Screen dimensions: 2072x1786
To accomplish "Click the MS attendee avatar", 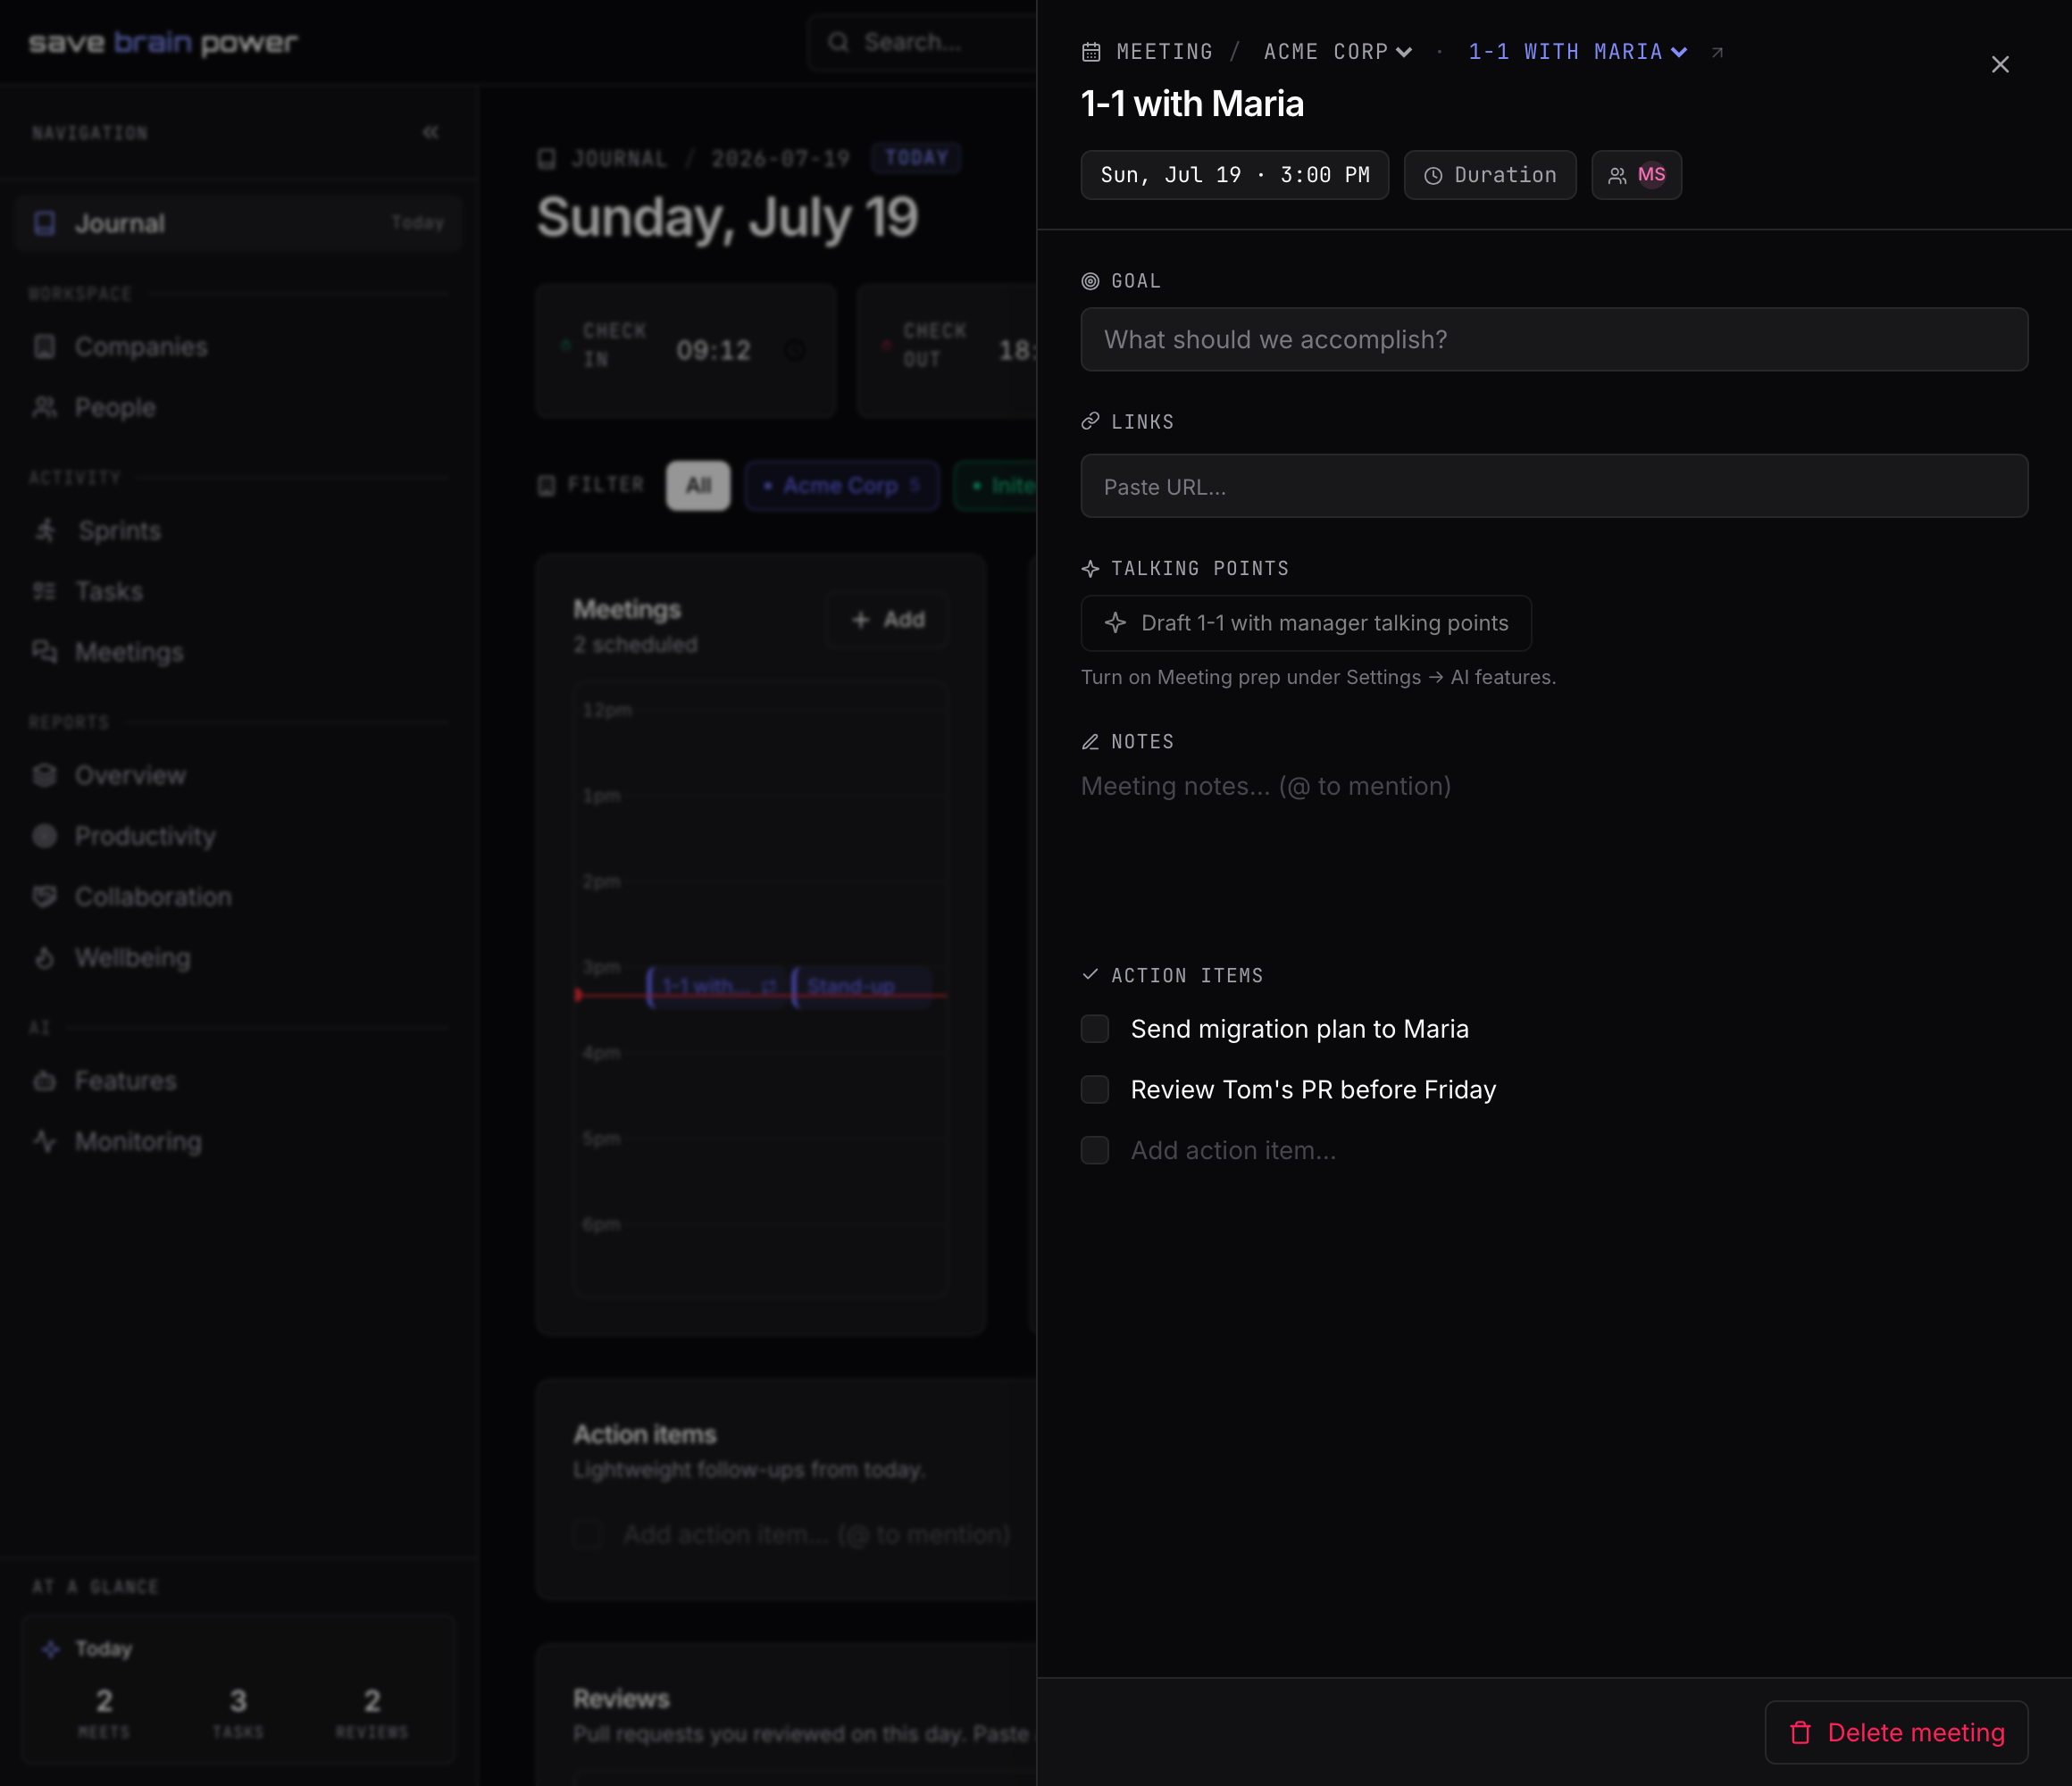I will [1652, 175].
